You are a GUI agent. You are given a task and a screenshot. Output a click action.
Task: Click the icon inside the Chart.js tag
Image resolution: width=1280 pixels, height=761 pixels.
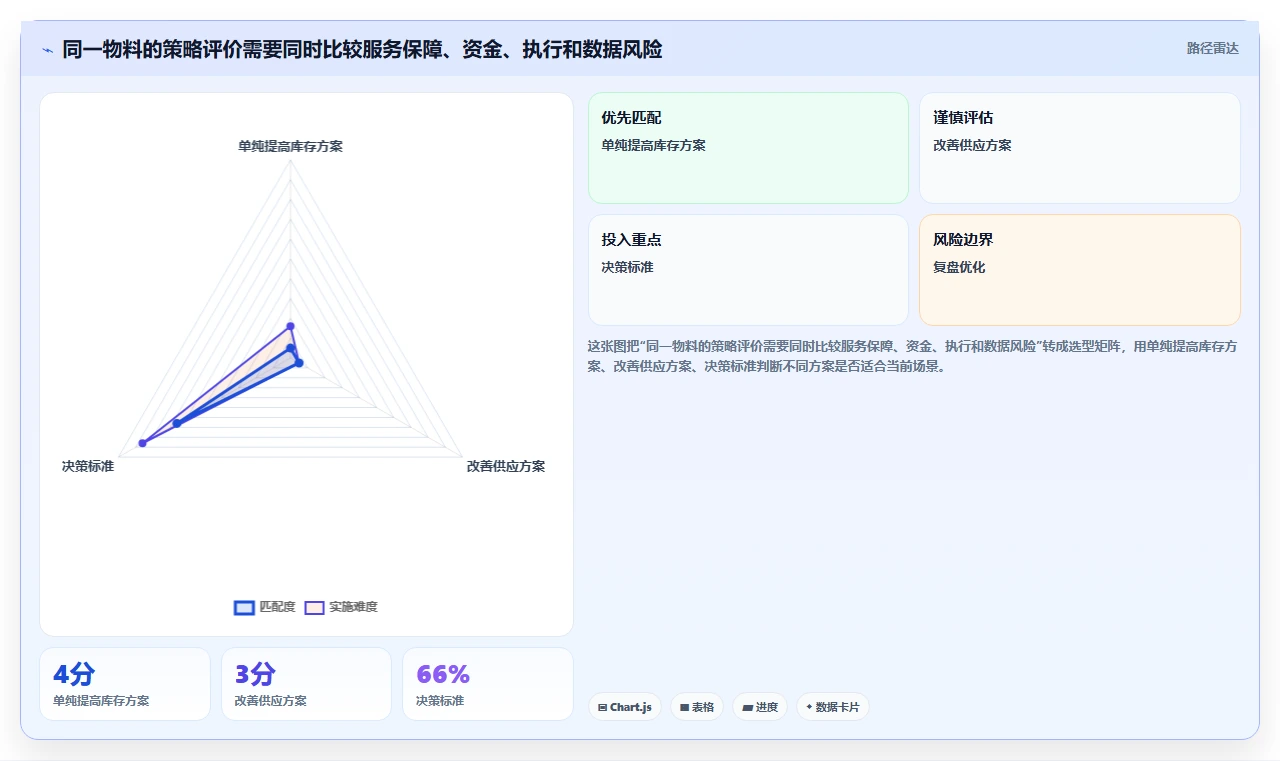tap(602, 707)
